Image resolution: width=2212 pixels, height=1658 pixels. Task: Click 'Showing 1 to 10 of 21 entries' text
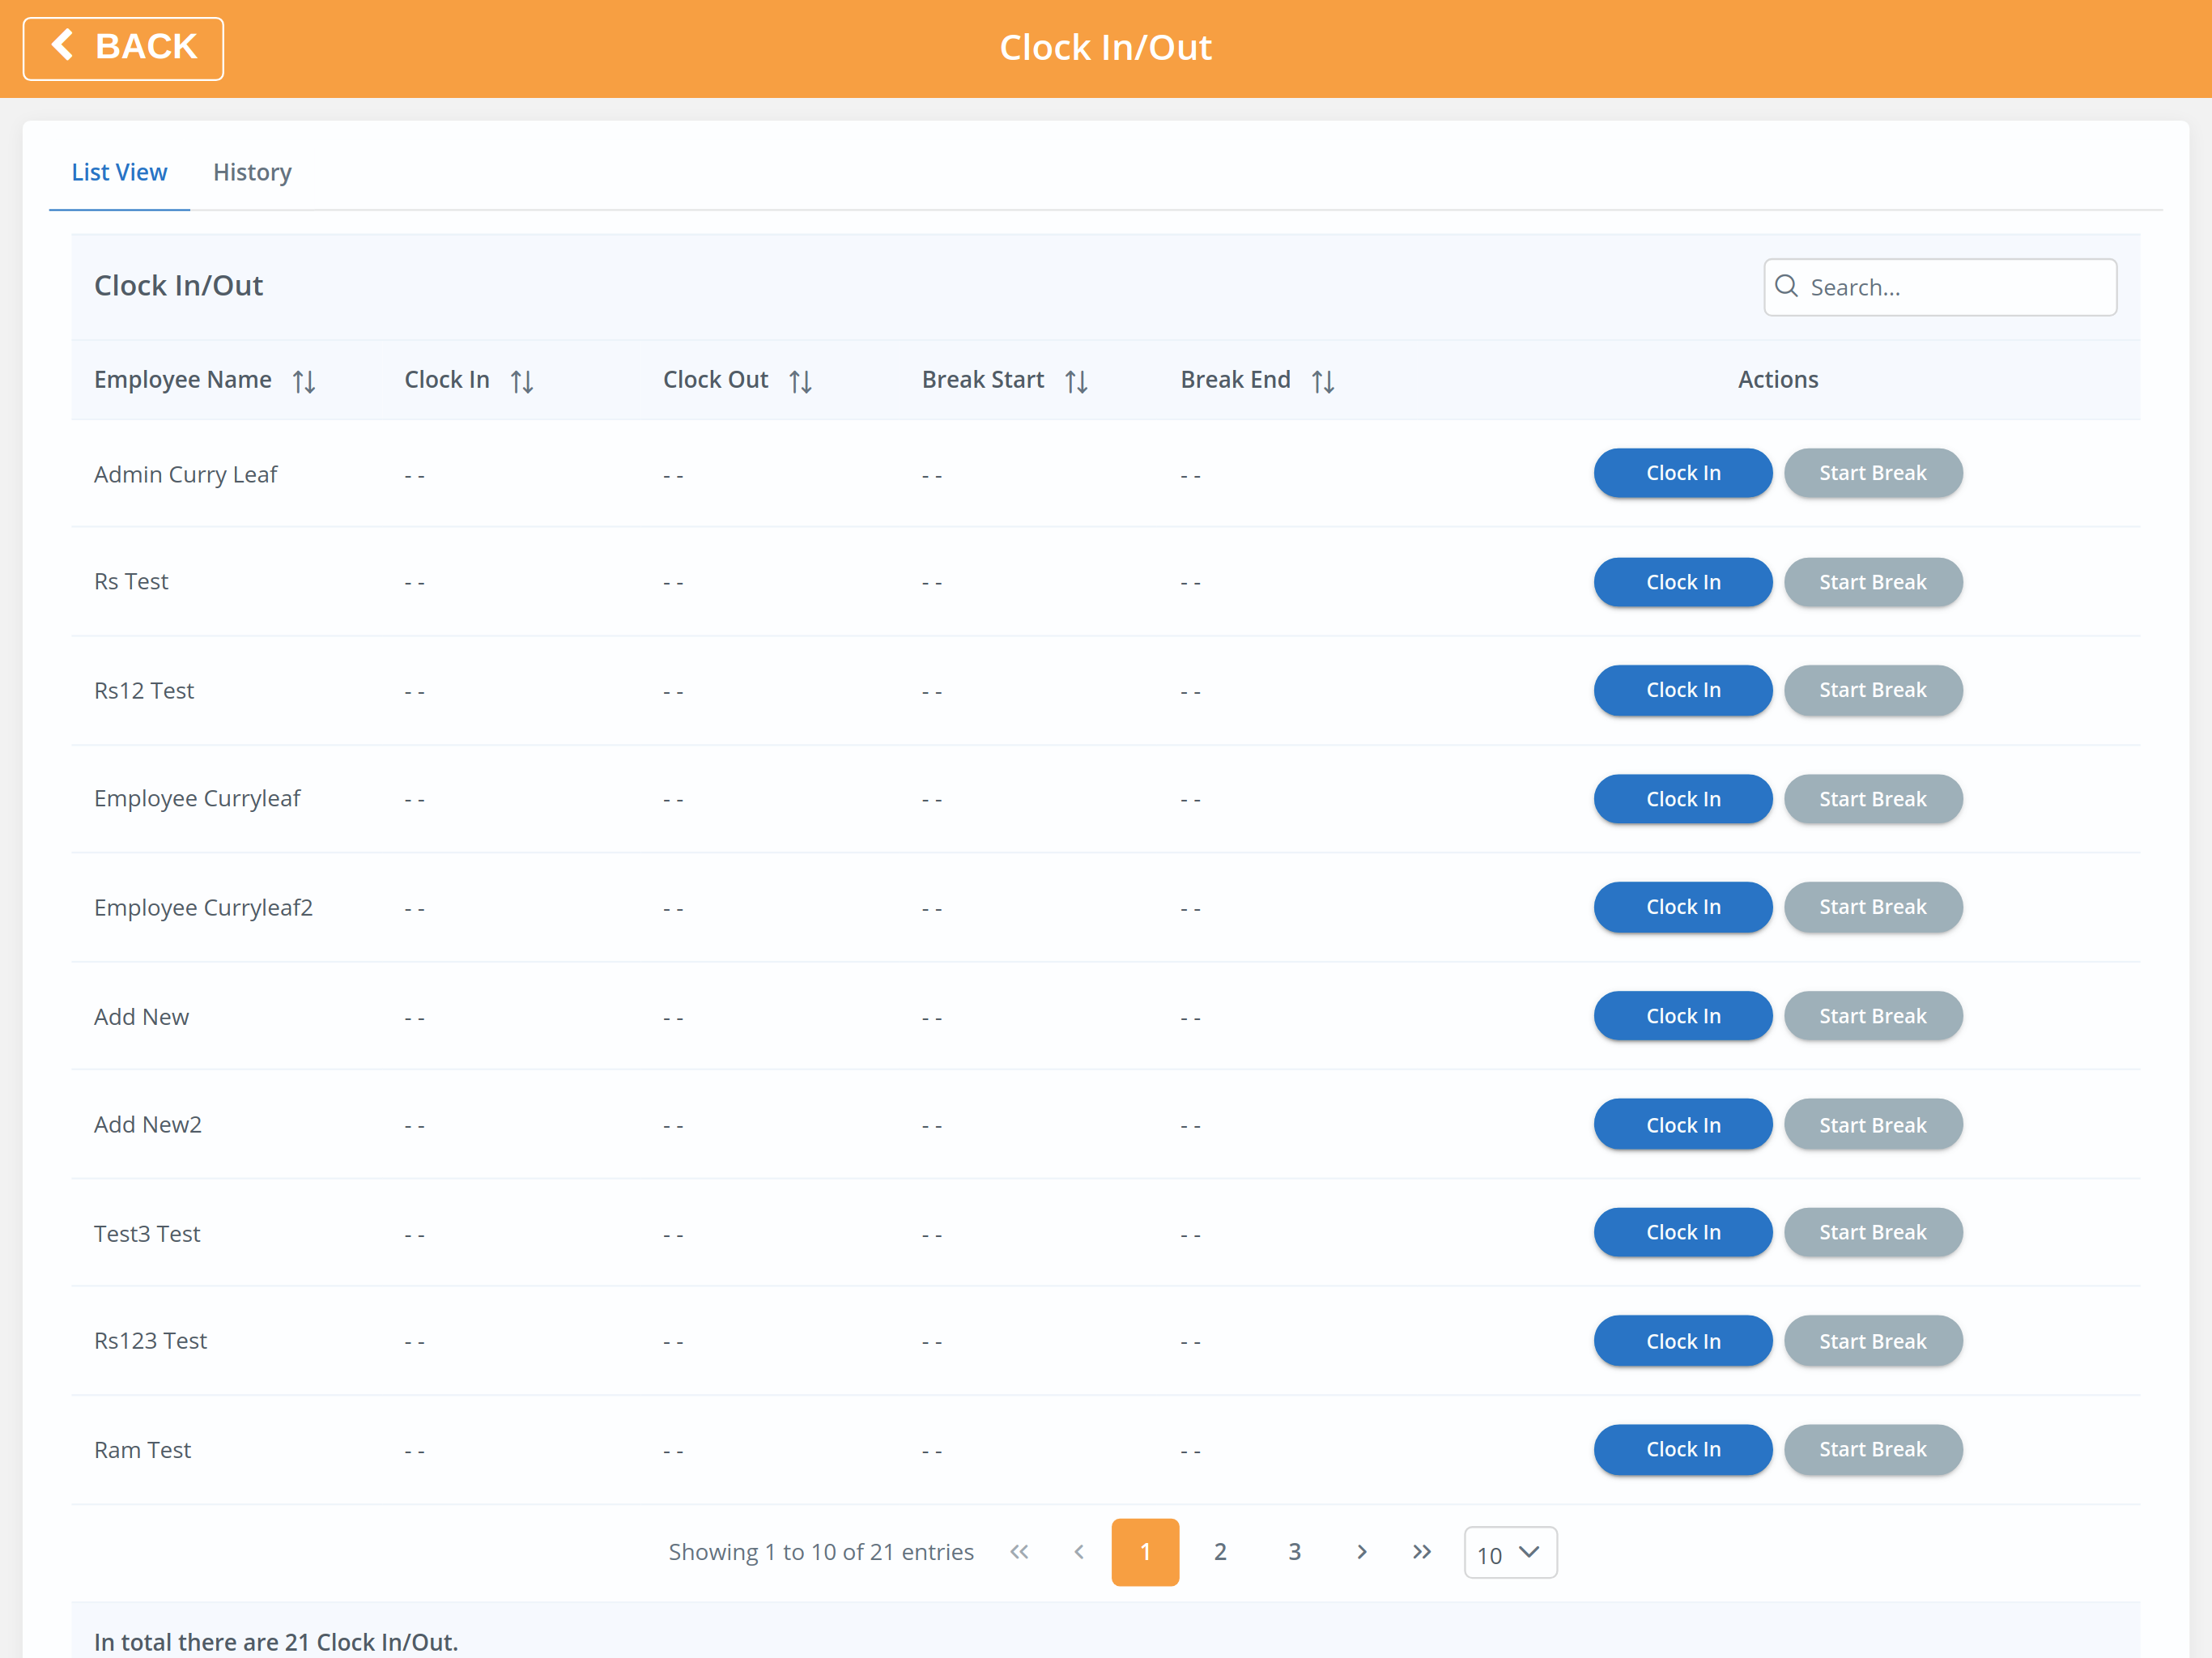(821, 1552)
